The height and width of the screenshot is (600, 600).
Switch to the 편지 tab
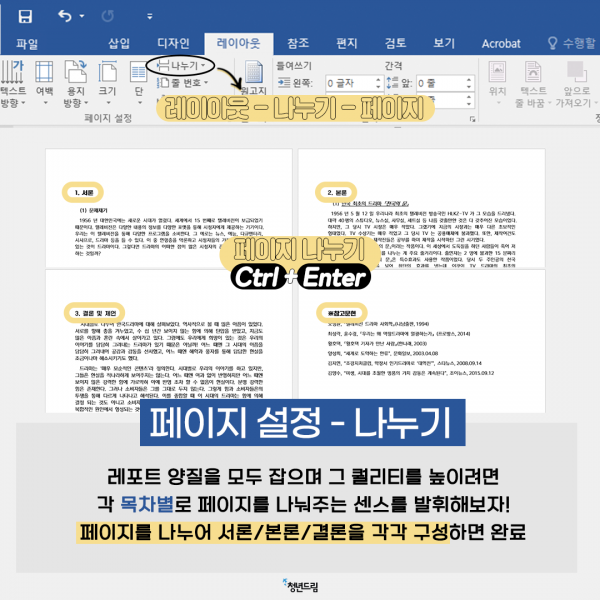(x=346, y=43)
